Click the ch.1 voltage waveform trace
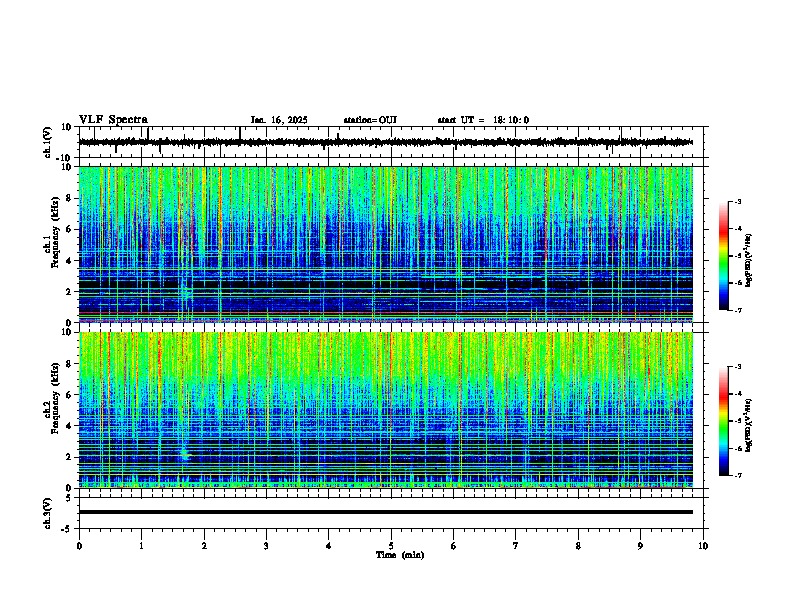792x612 pixels. tap(386, 142)
